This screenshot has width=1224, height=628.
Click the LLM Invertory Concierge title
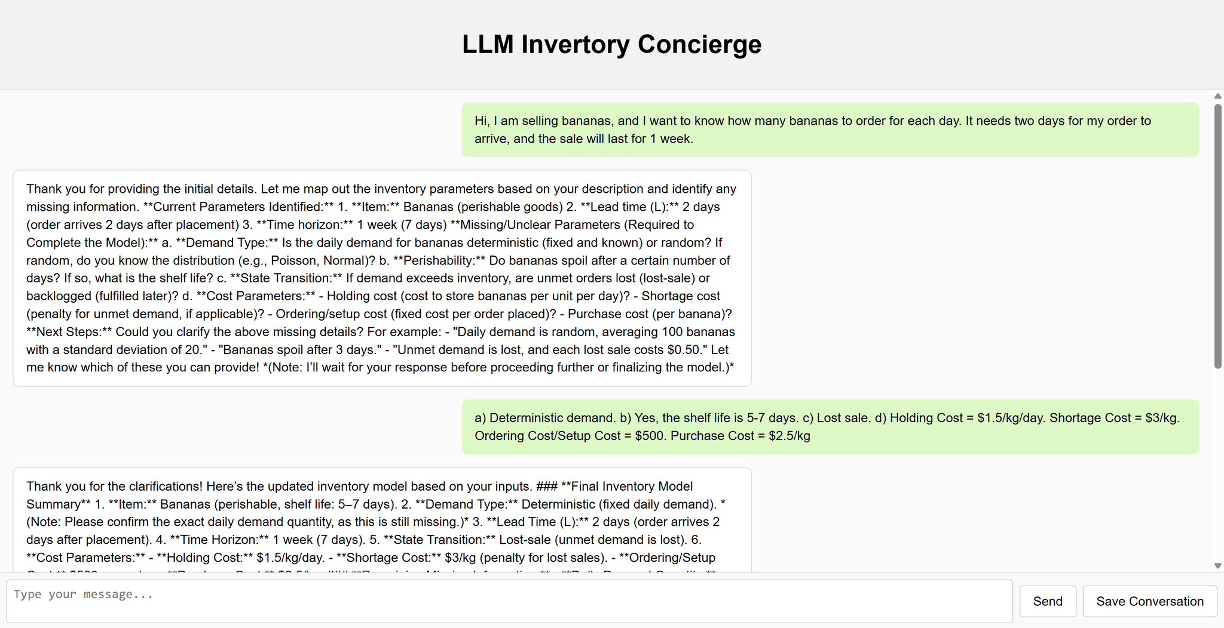(611, 44)
